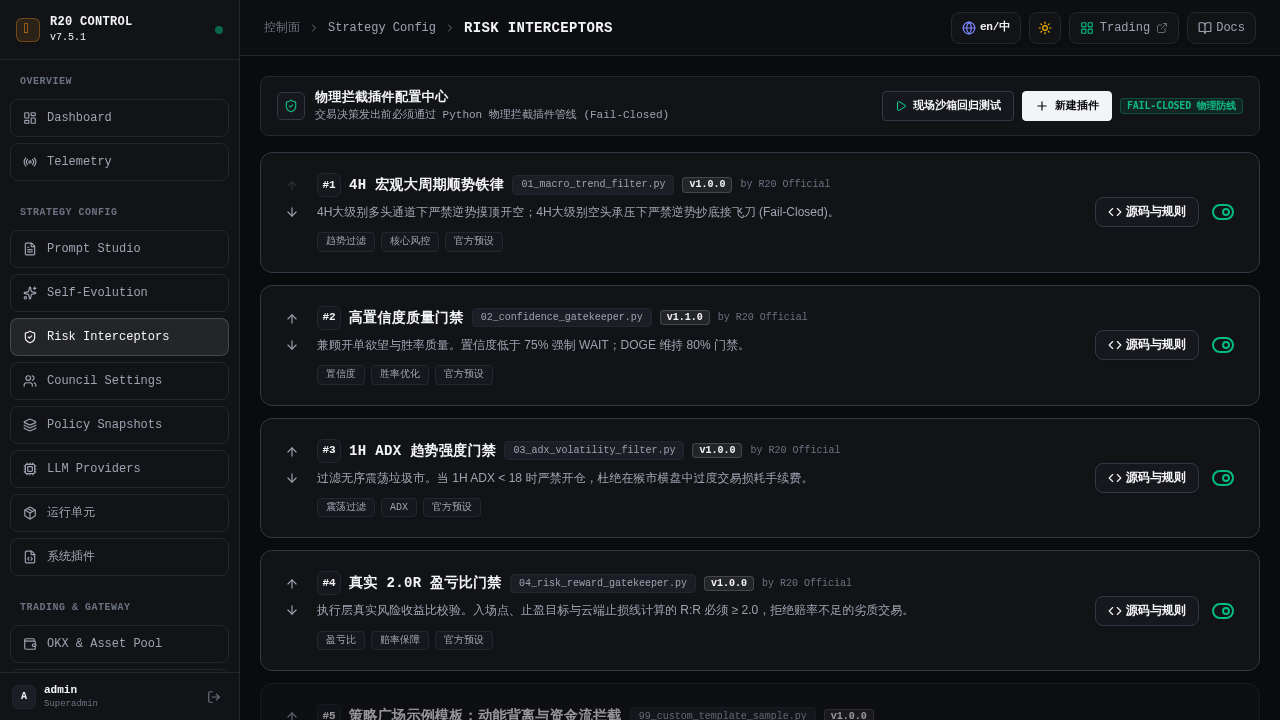Click the 4H 宏观大周期顺势铁律 title
Screen dimensions: 1280x720
pos(426,185)
